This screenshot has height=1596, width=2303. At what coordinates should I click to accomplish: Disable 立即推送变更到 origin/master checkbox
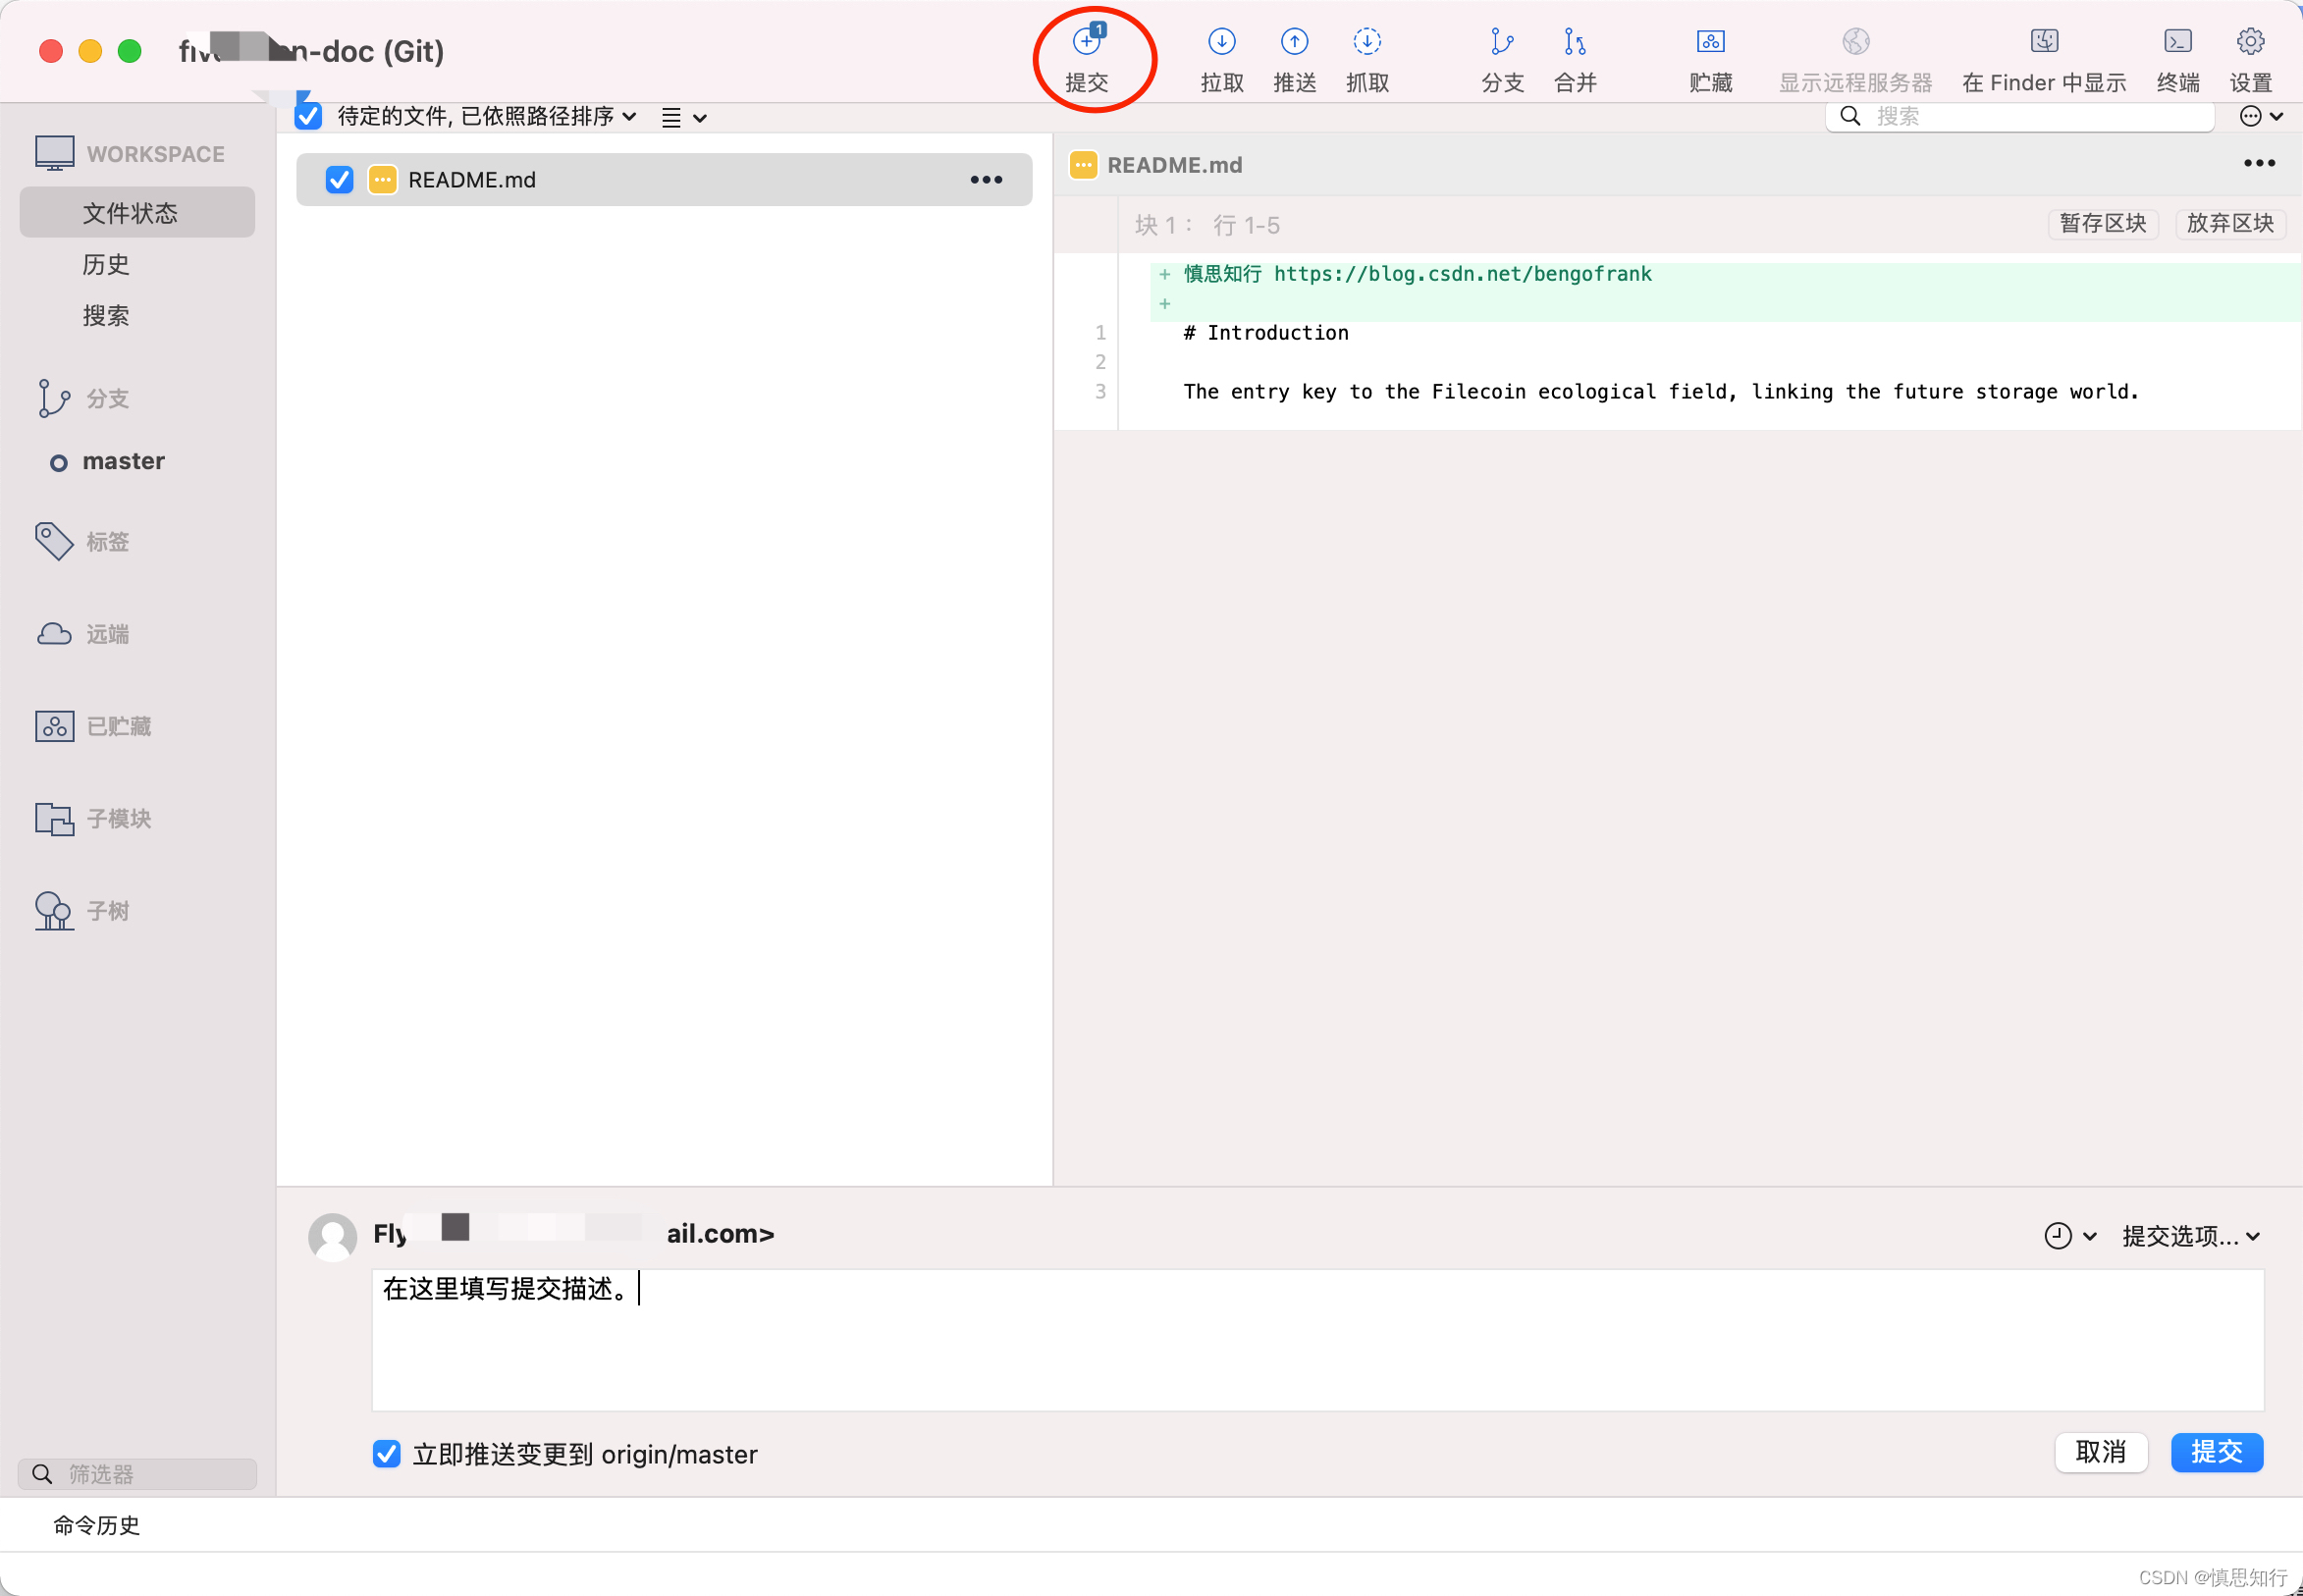pyautogui.click(x=386, y=1453)
